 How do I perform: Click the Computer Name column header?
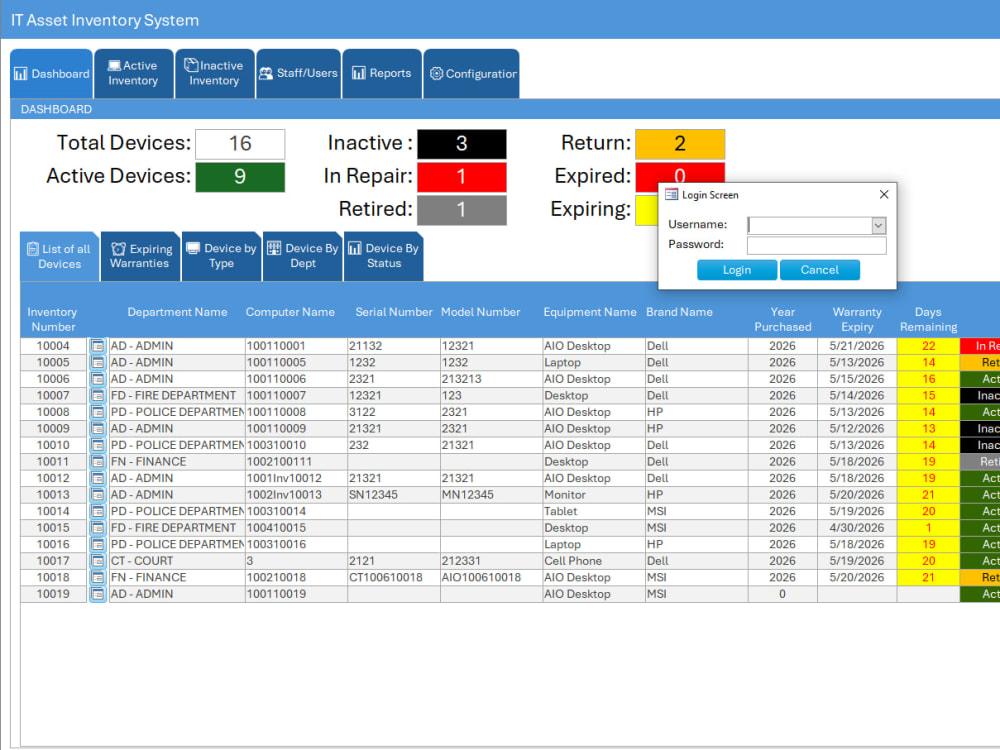coord(290,312)
